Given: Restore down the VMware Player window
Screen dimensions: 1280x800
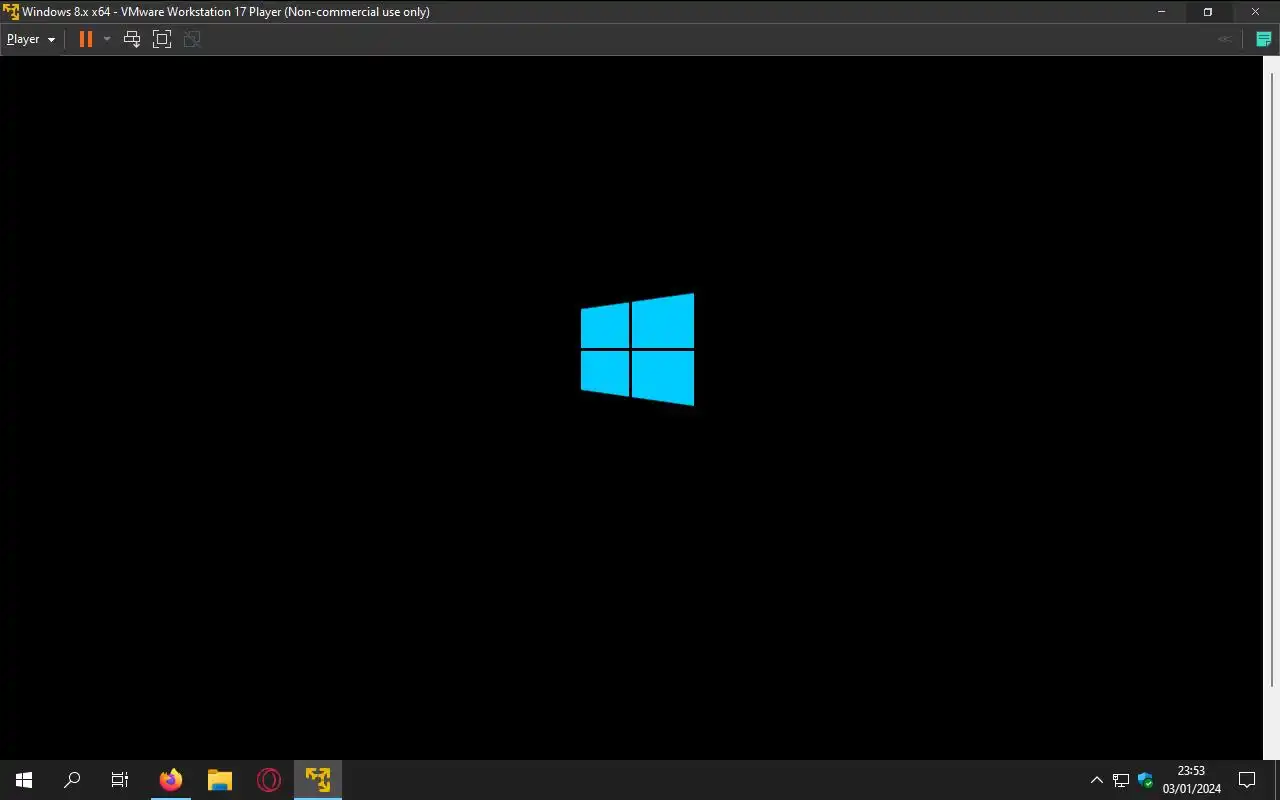Looking at the screenshot, I should [x=1208, y=12].
